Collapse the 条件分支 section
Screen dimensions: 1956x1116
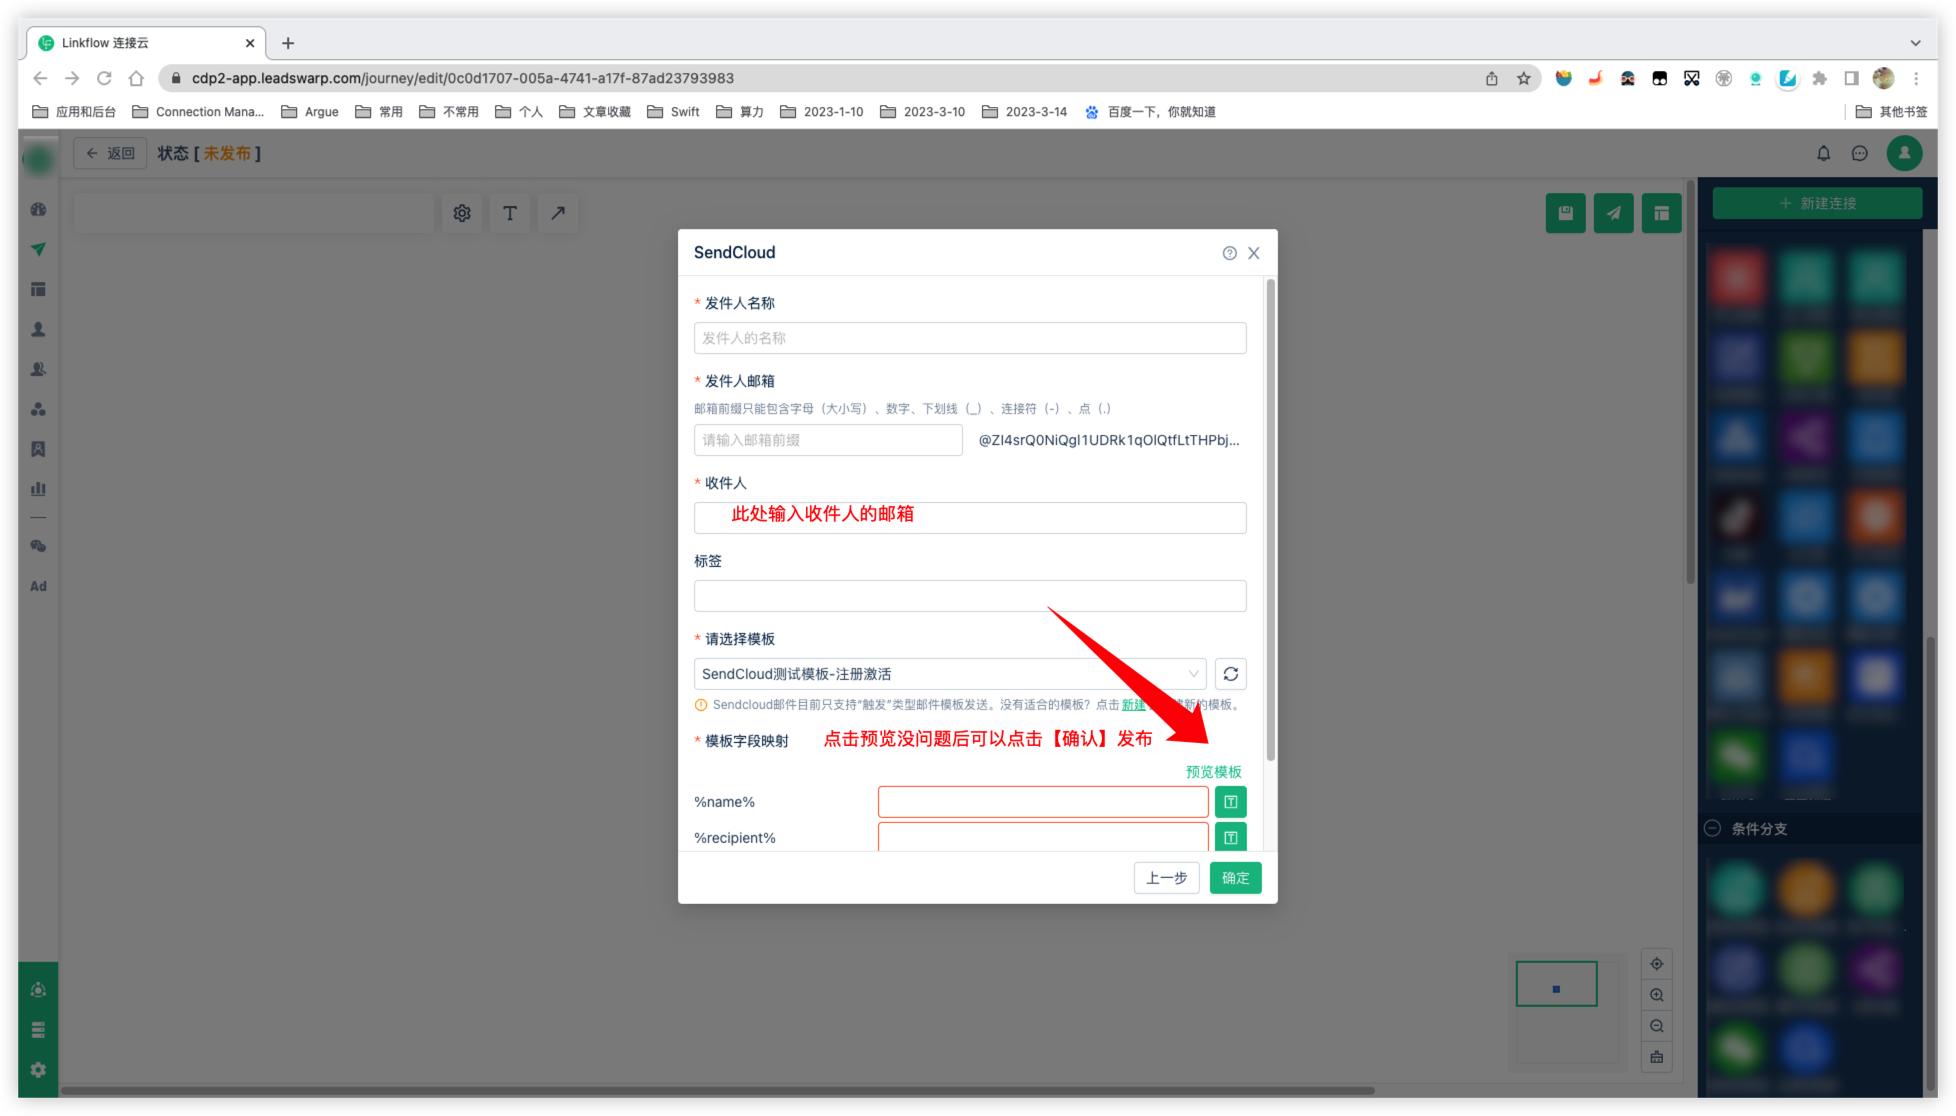[1712, 828]
